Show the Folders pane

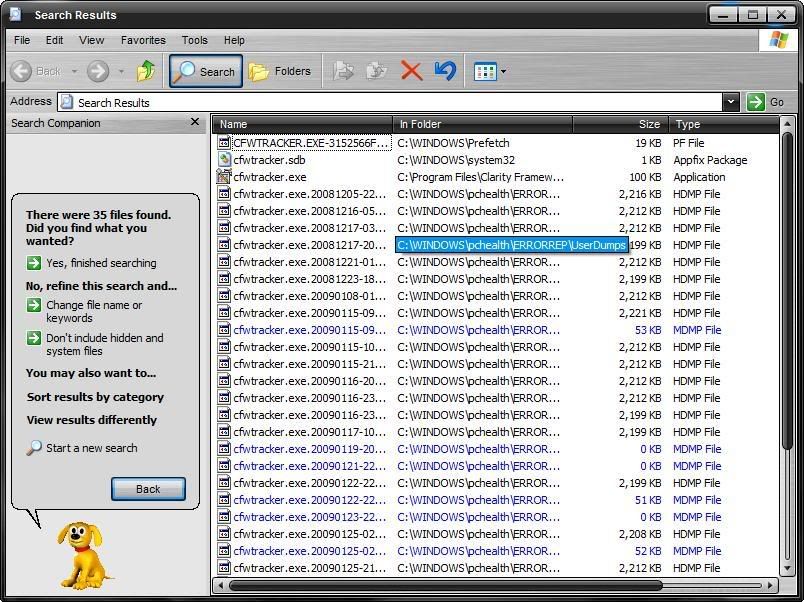[280, 71]
